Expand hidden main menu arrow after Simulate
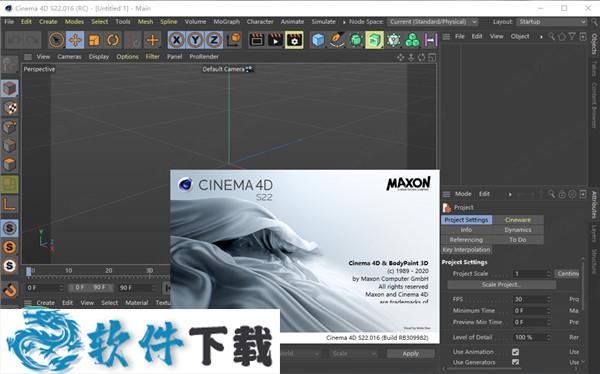This screenshot has height=374, width=600. tap(344, 22)
